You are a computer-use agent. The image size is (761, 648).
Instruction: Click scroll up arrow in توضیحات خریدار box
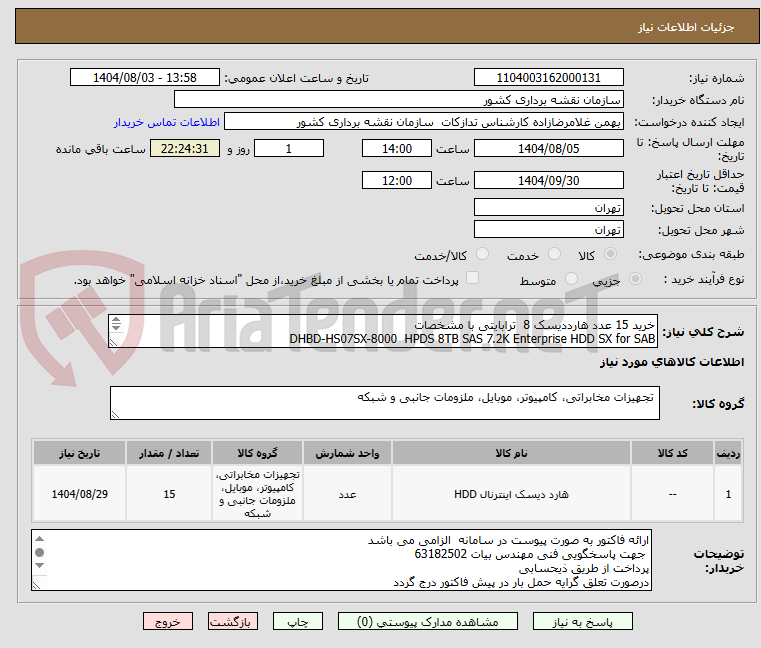click(x=40, y=539)
